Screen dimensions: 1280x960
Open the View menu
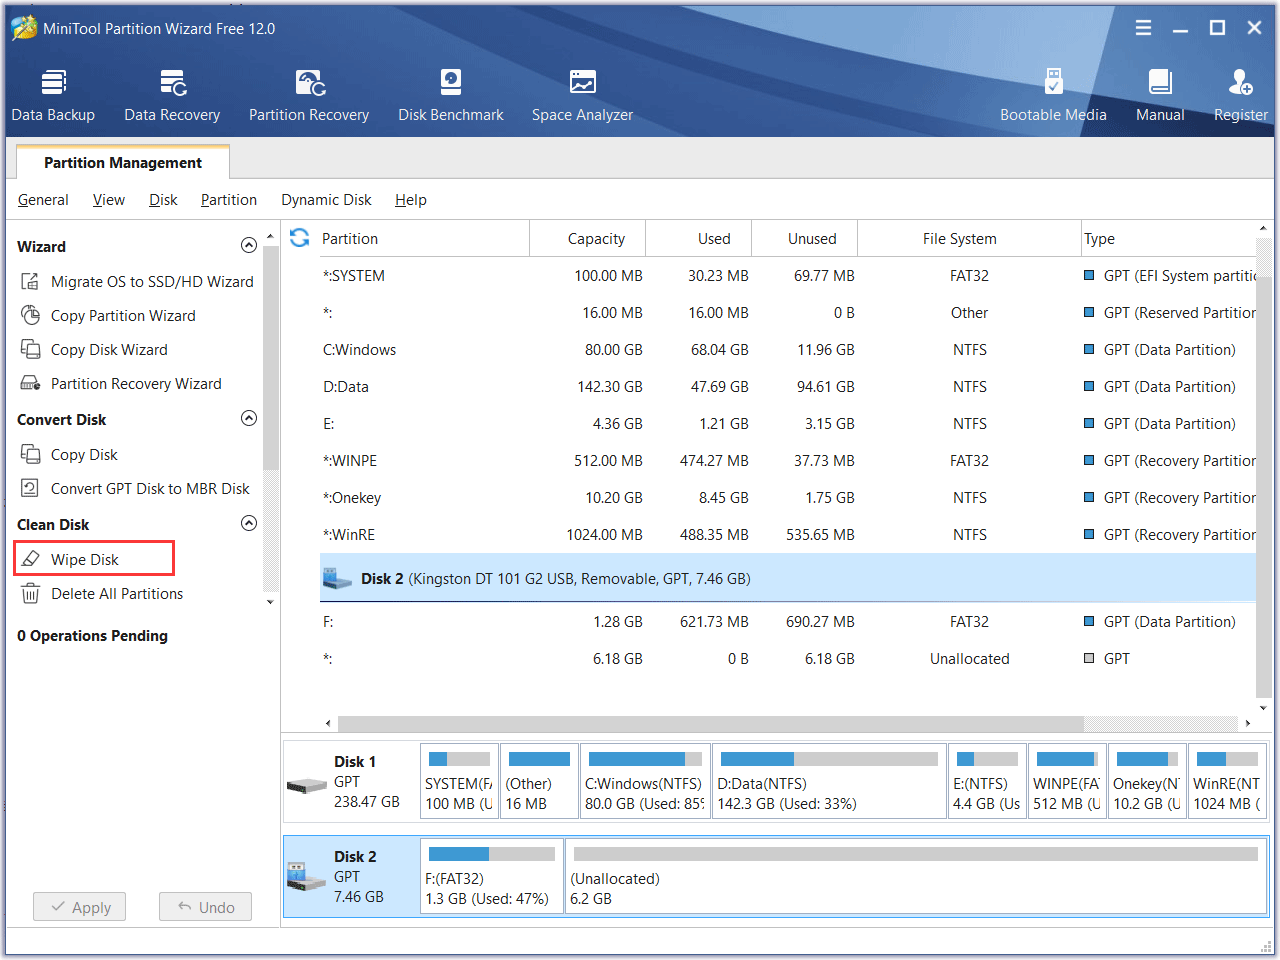109,200
